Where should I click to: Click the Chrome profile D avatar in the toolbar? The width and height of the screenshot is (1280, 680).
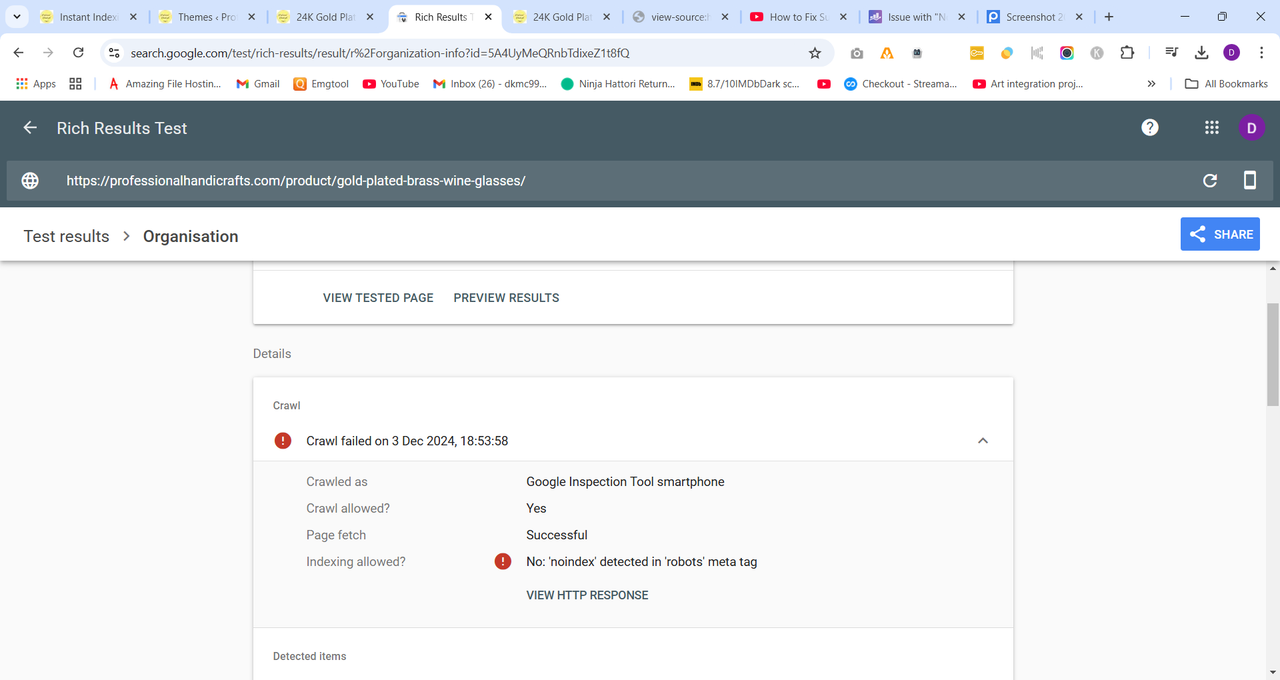click(x=1231, y=53)
